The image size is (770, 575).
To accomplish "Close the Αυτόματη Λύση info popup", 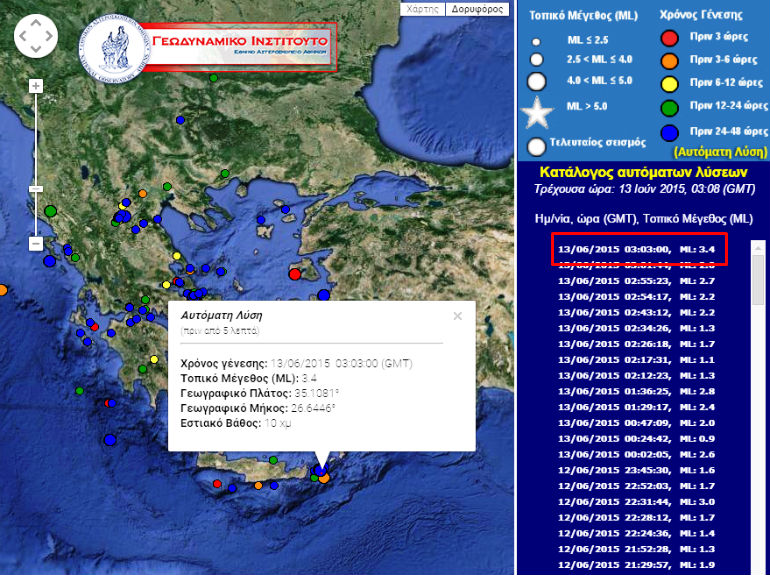I will tap(458, 316).
